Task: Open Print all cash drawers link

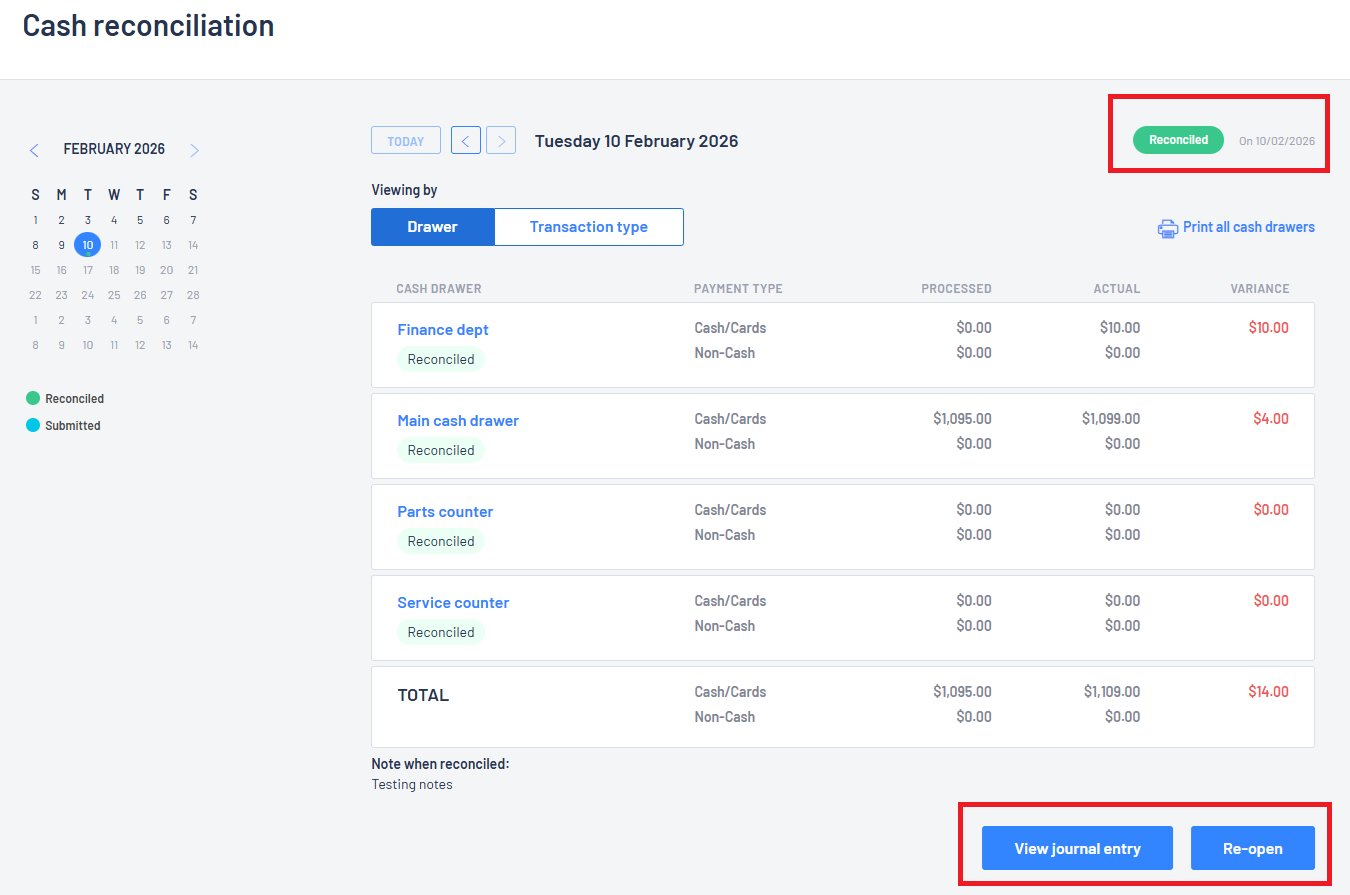Action: click(x=1248, y=227)
